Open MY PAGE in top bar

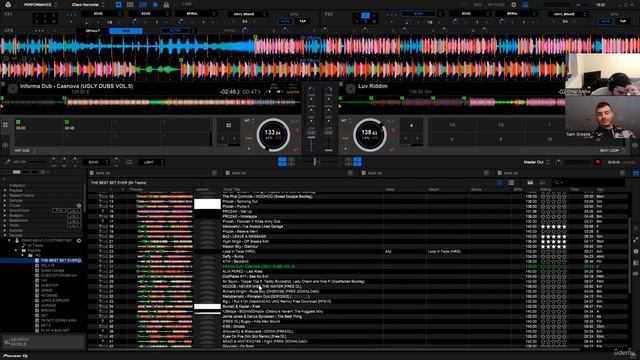496,4
